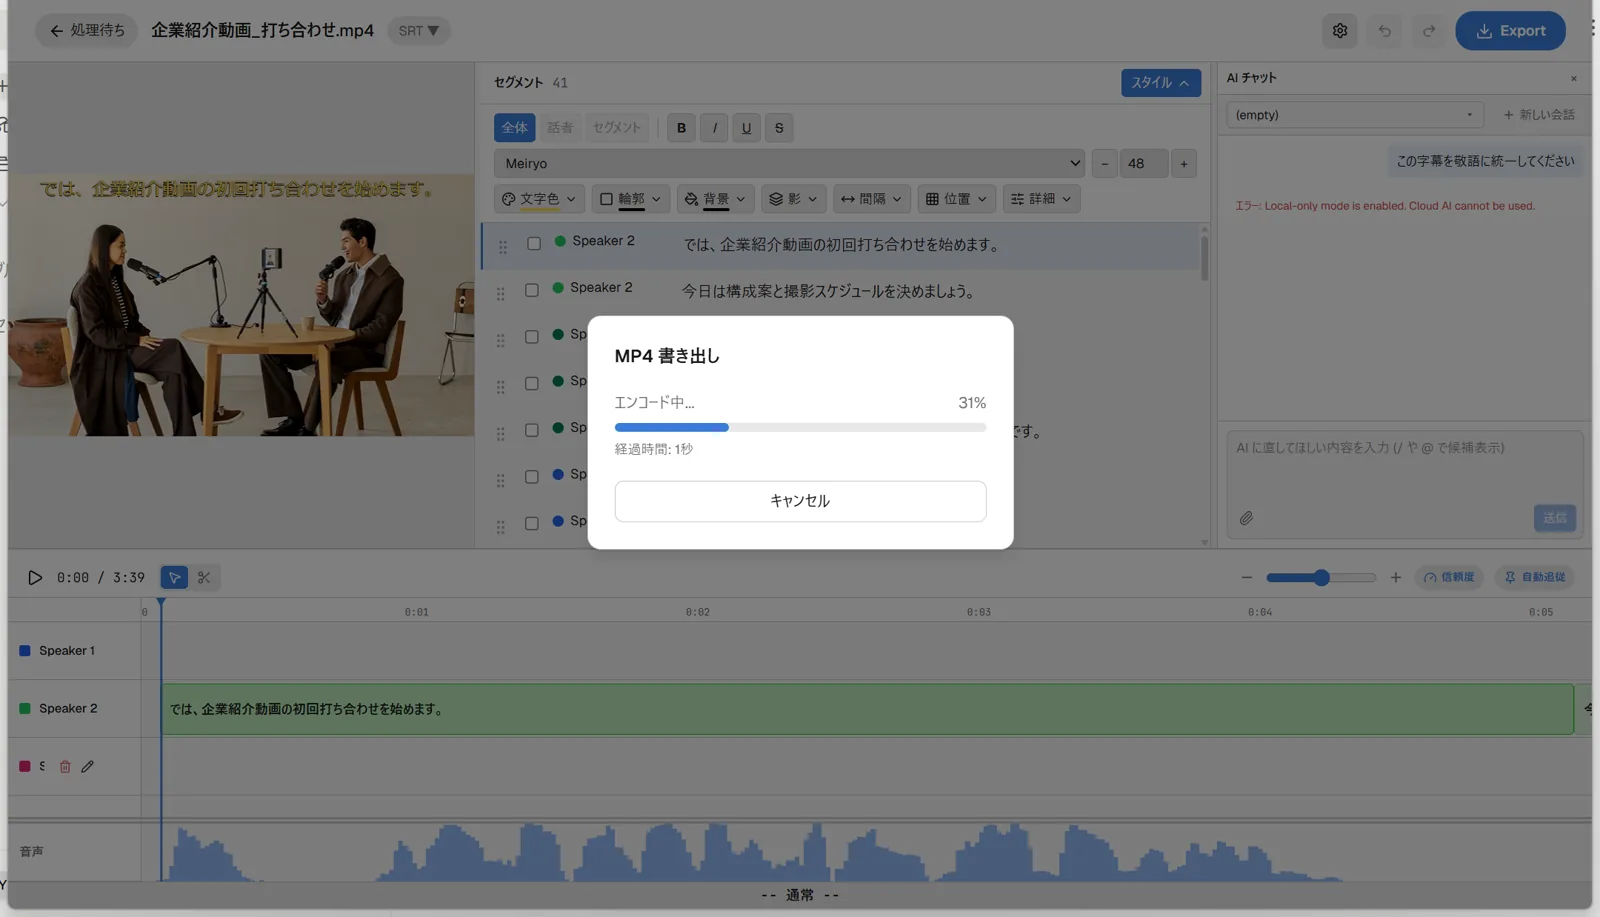
Task: Decrease font size with minus stepper
Action: tap(1104, 164)
